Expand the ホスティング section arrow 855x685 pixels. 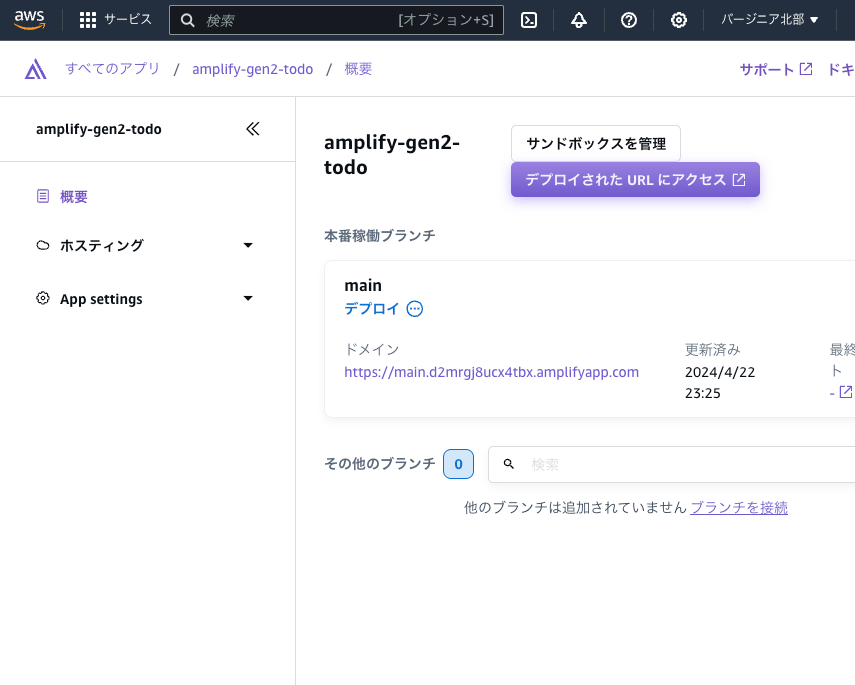(248, 245)
